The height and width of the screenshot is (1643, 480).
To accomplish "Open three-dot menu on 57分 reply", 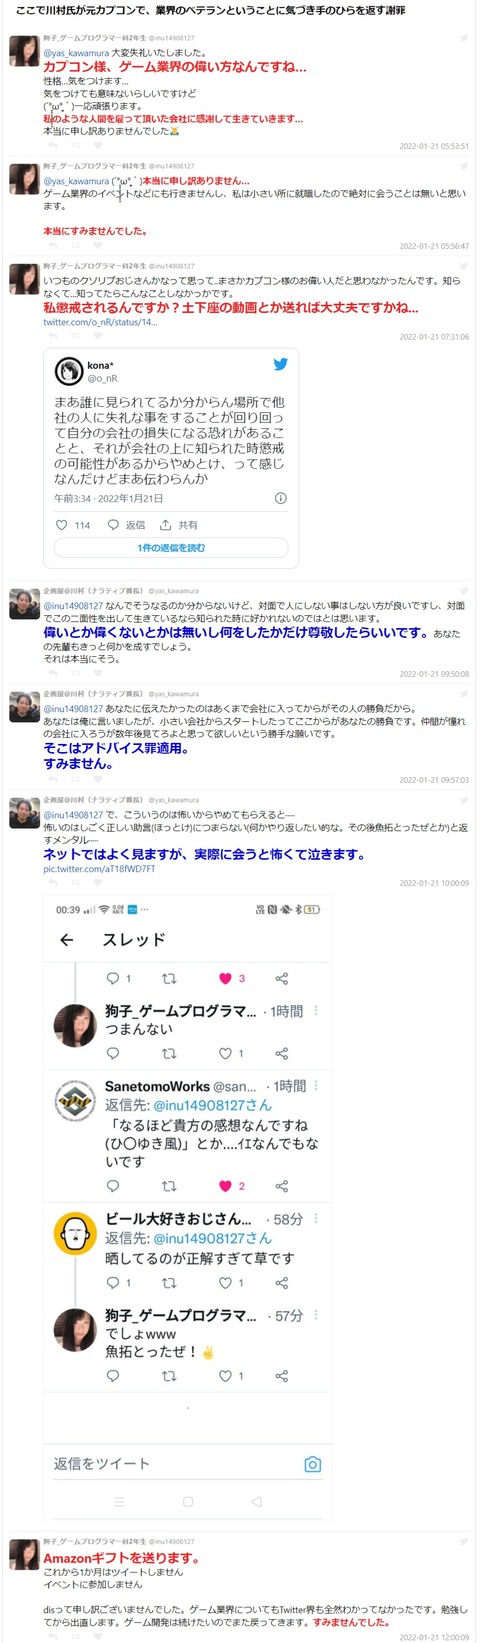I will pos(316,1316).
